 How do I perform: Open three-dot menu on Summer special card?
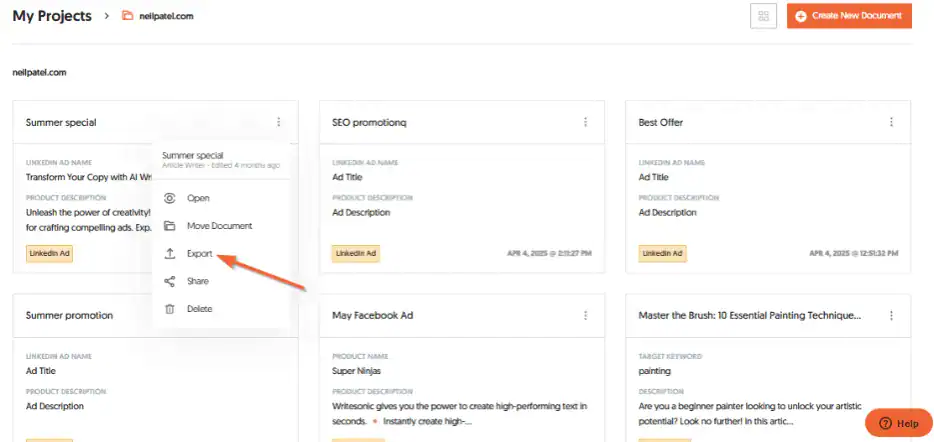click(279, 122)
